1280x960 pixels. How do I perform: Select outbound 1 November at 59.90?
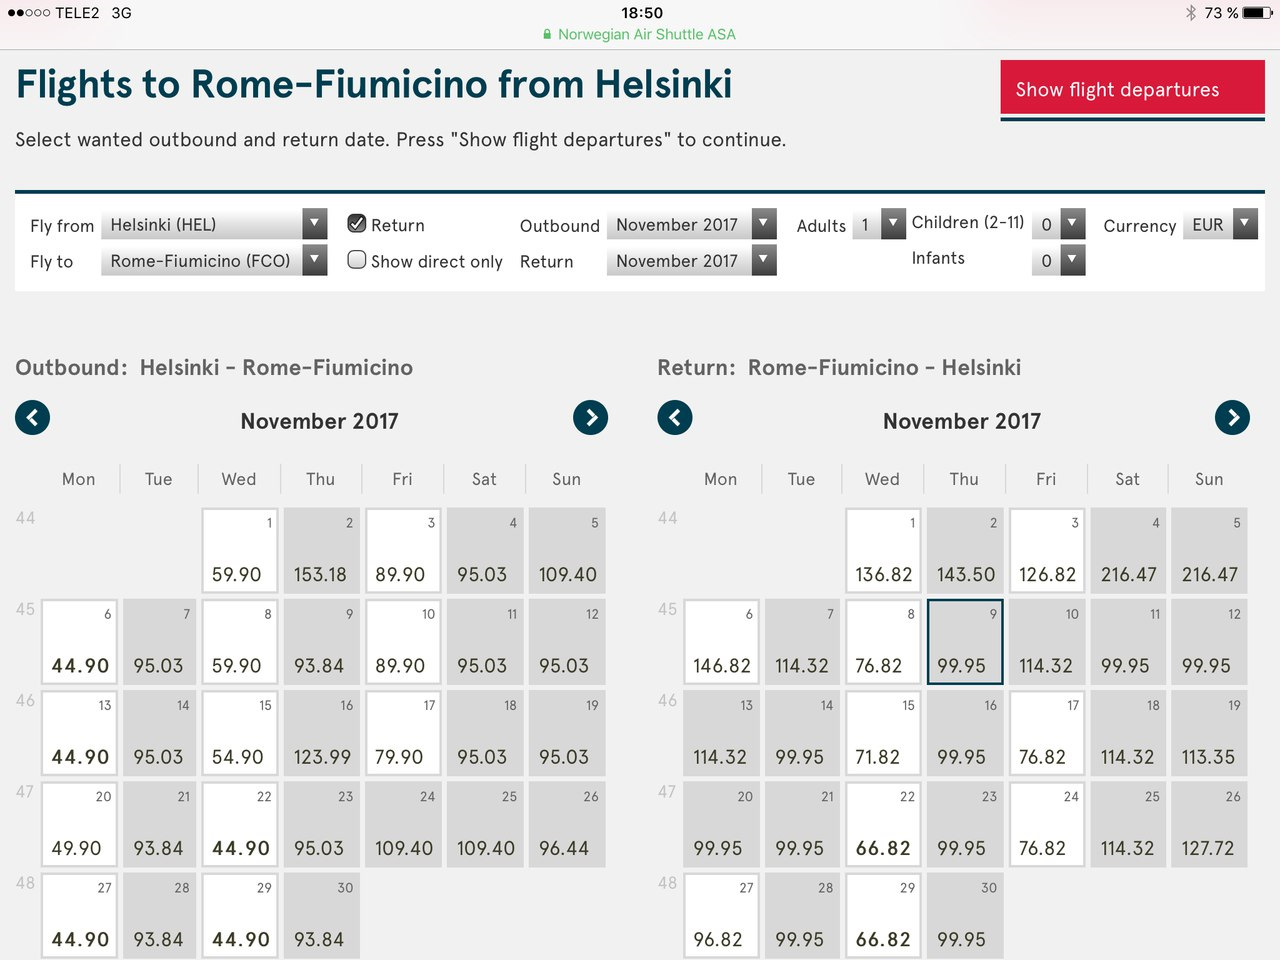239,550
